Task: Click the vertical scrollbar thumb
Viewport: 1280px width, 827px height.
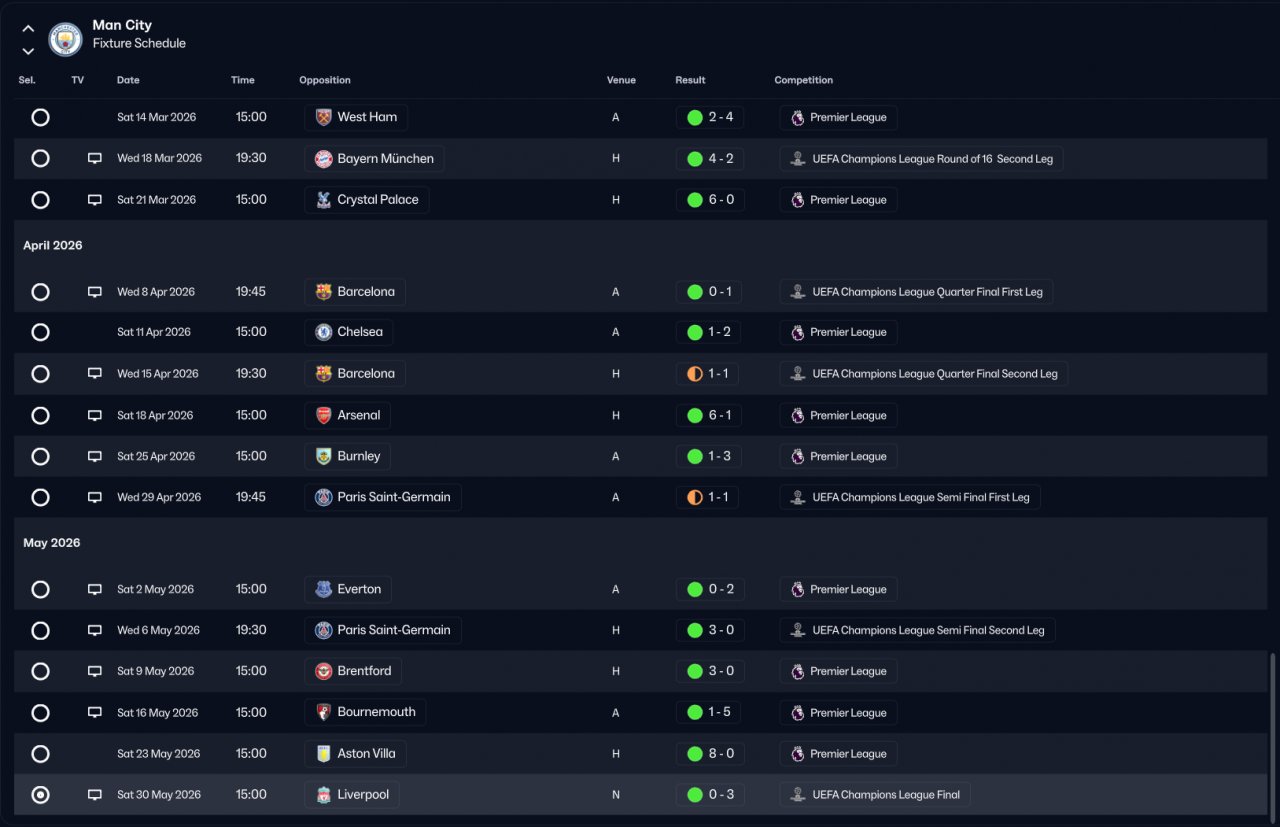Action: click(1273, 735)
